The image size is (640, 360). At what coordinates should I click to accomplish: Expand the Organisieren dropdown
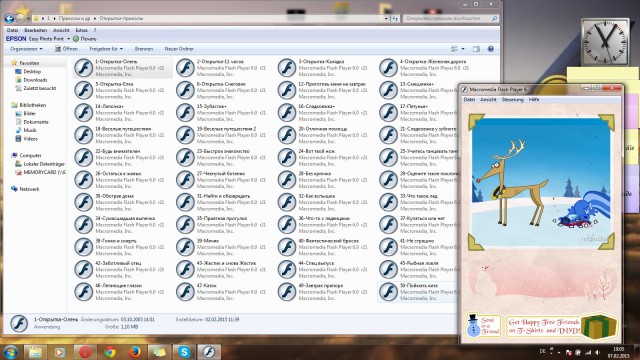click(26, 49)
